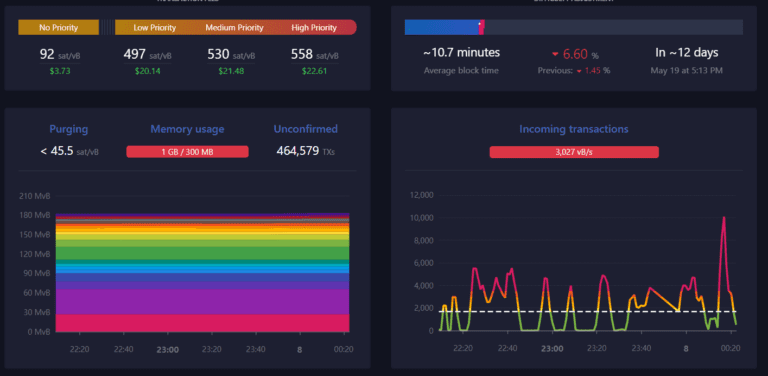Open the Memory usage heading

[187, 129]
